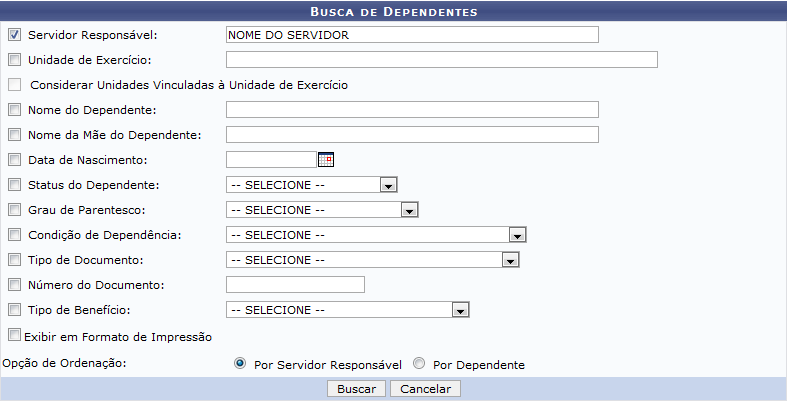788x403 pixels.
Task: Click the Servidor Responsável name field
Action: point(412,35)
